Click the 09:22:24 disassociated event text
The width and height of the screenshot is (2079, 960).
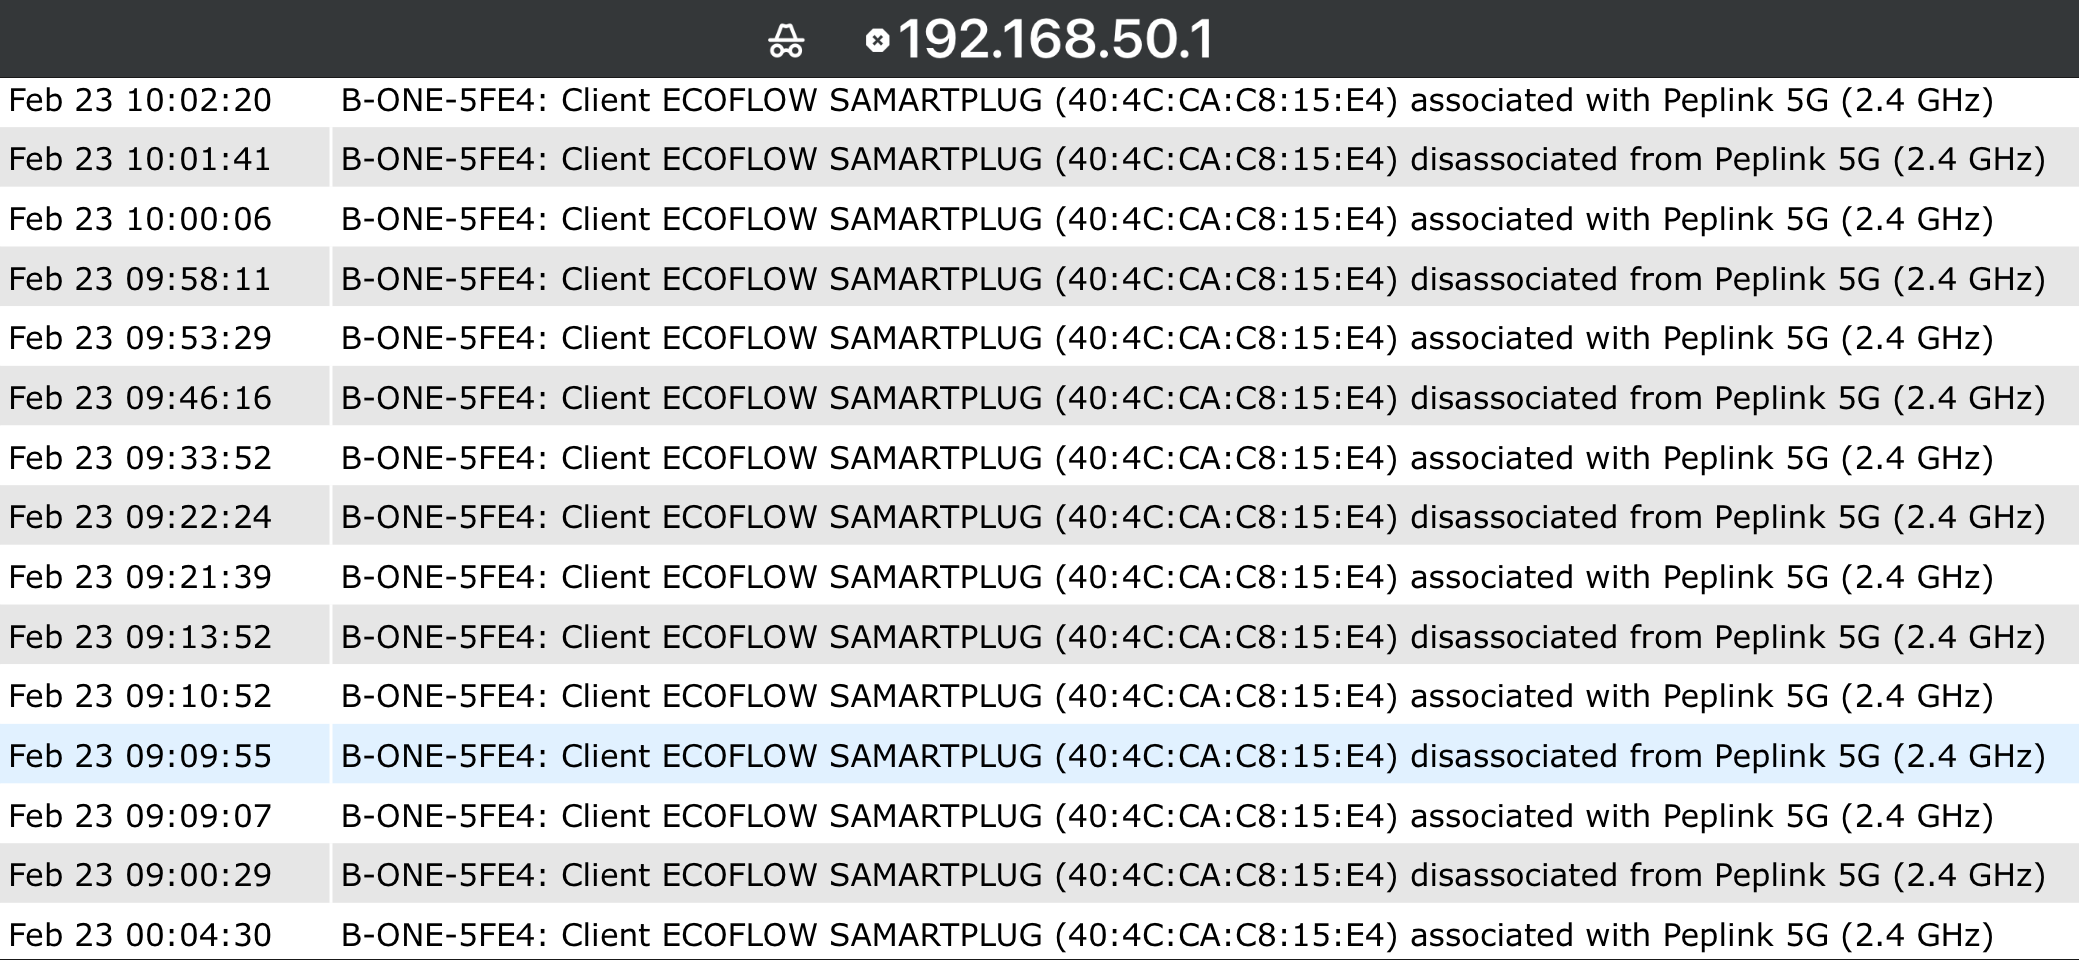1192,518
